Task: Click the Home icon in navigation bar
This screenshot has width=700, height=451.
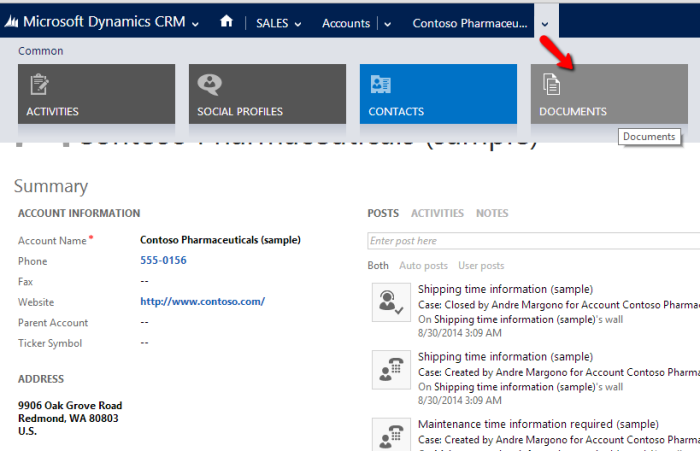Action: (x=227, y=21)
